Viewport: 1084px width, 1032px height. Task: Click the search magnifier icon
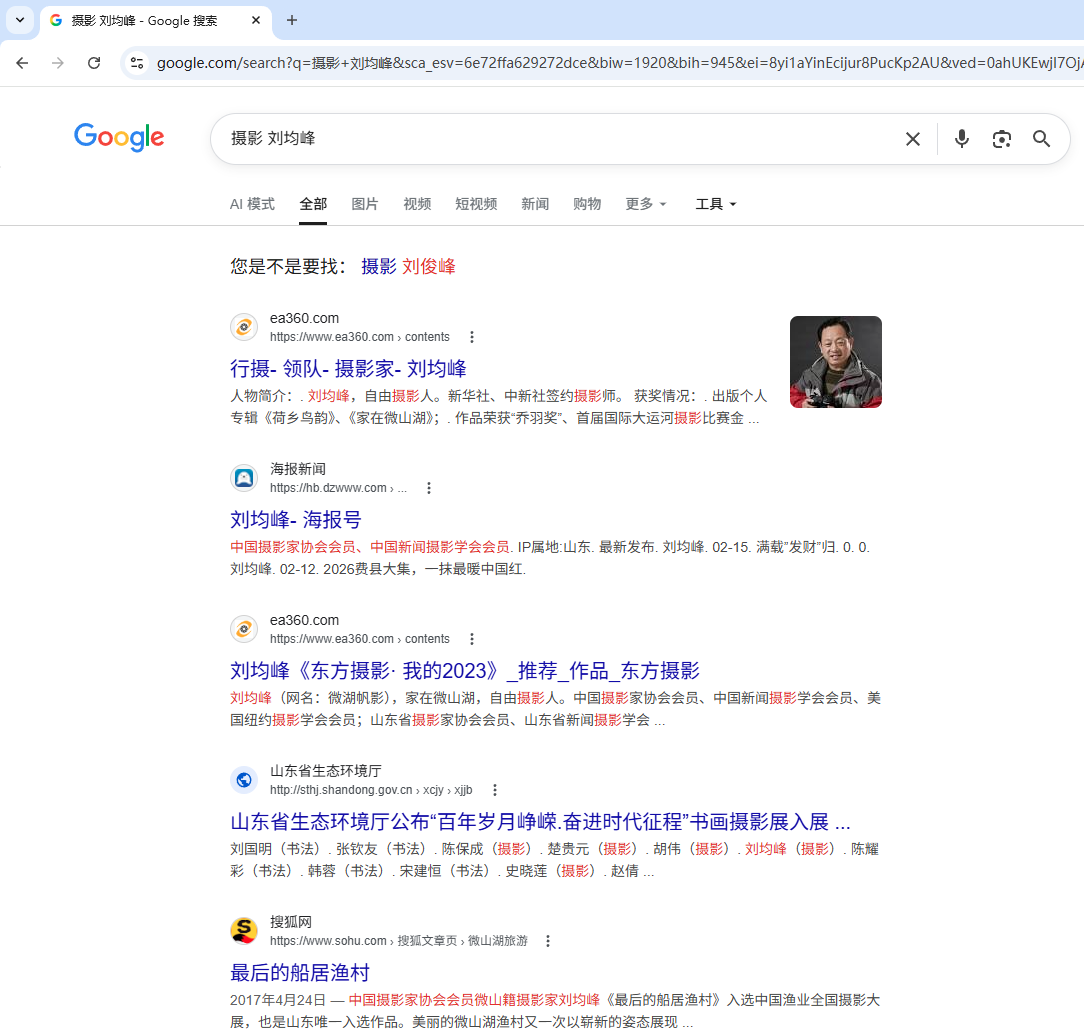tap(1041, 139)
